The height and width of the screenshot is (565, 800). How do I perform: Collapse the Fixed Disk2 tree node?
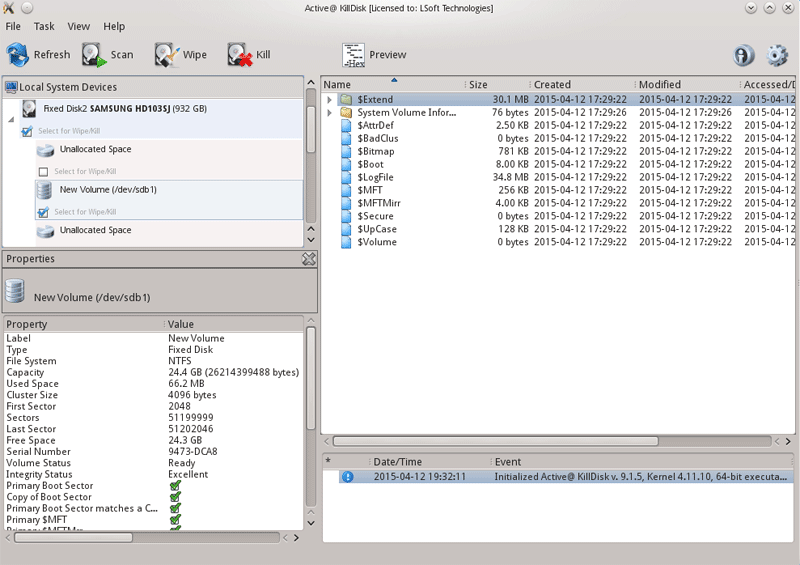(11, 120)
